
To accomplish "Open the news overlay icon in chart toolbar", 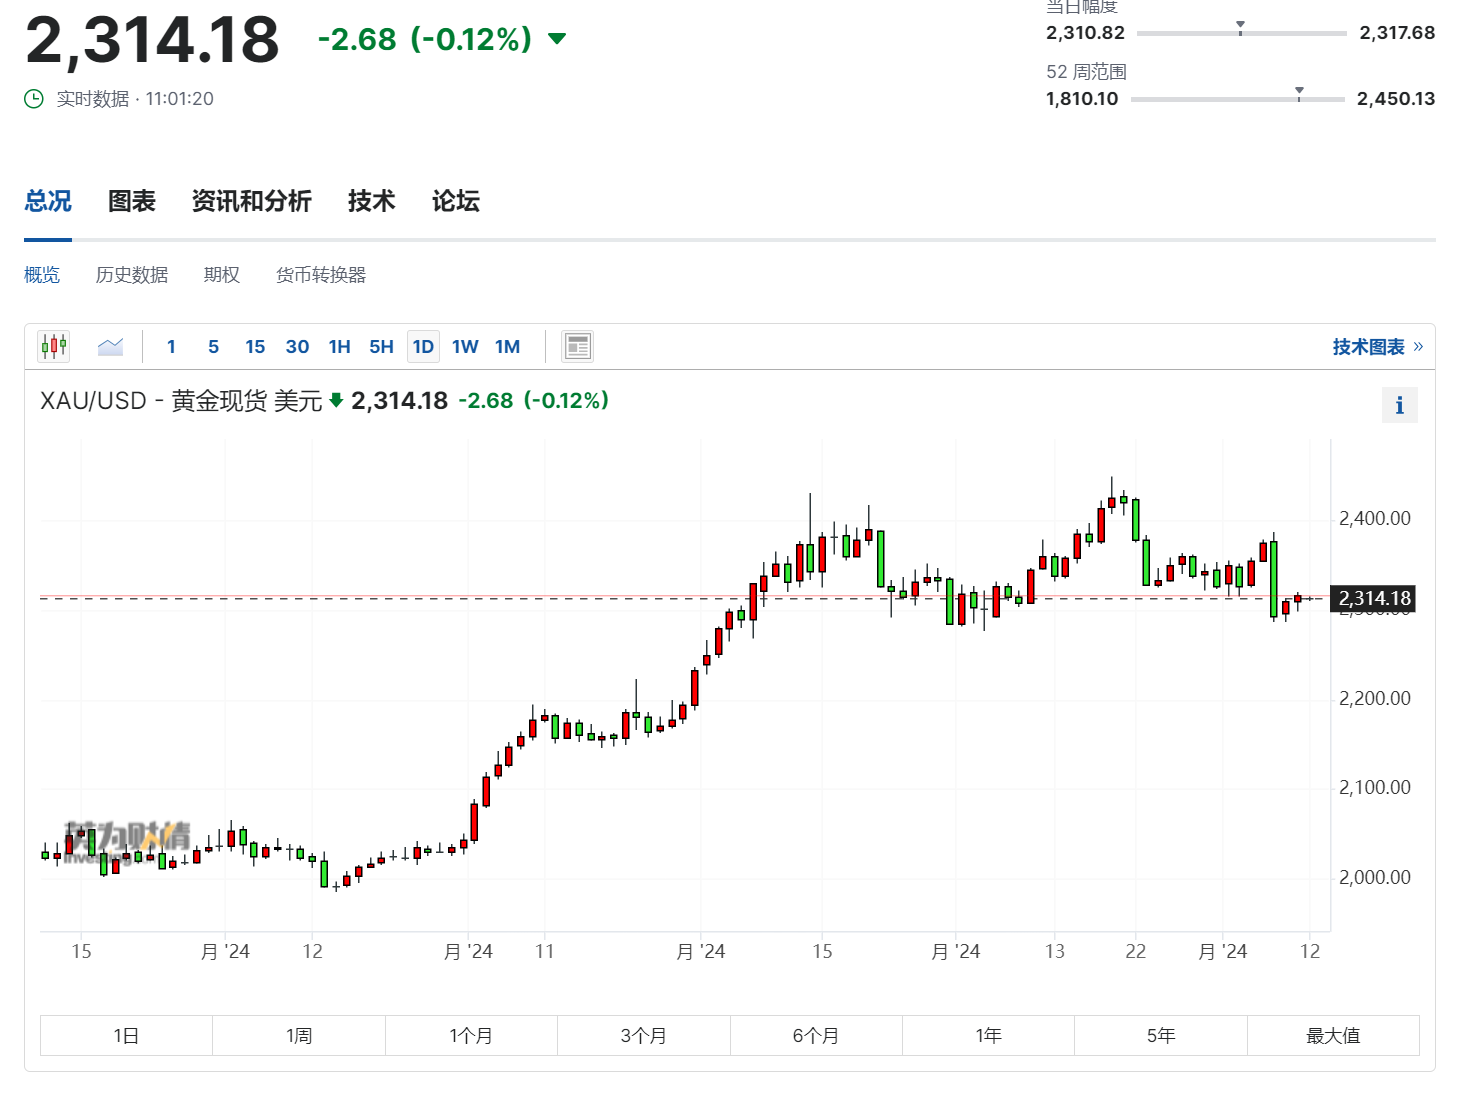I will tap(578, 347).
